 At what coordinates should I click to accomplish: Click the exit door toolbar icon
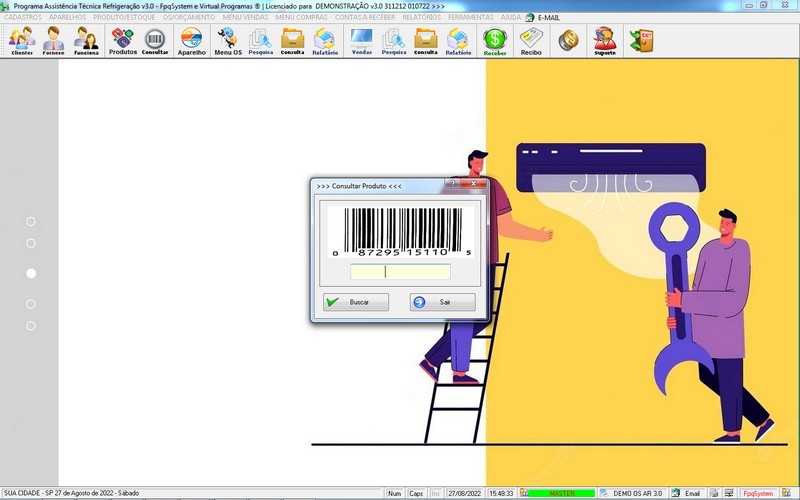tap(641, 41)
